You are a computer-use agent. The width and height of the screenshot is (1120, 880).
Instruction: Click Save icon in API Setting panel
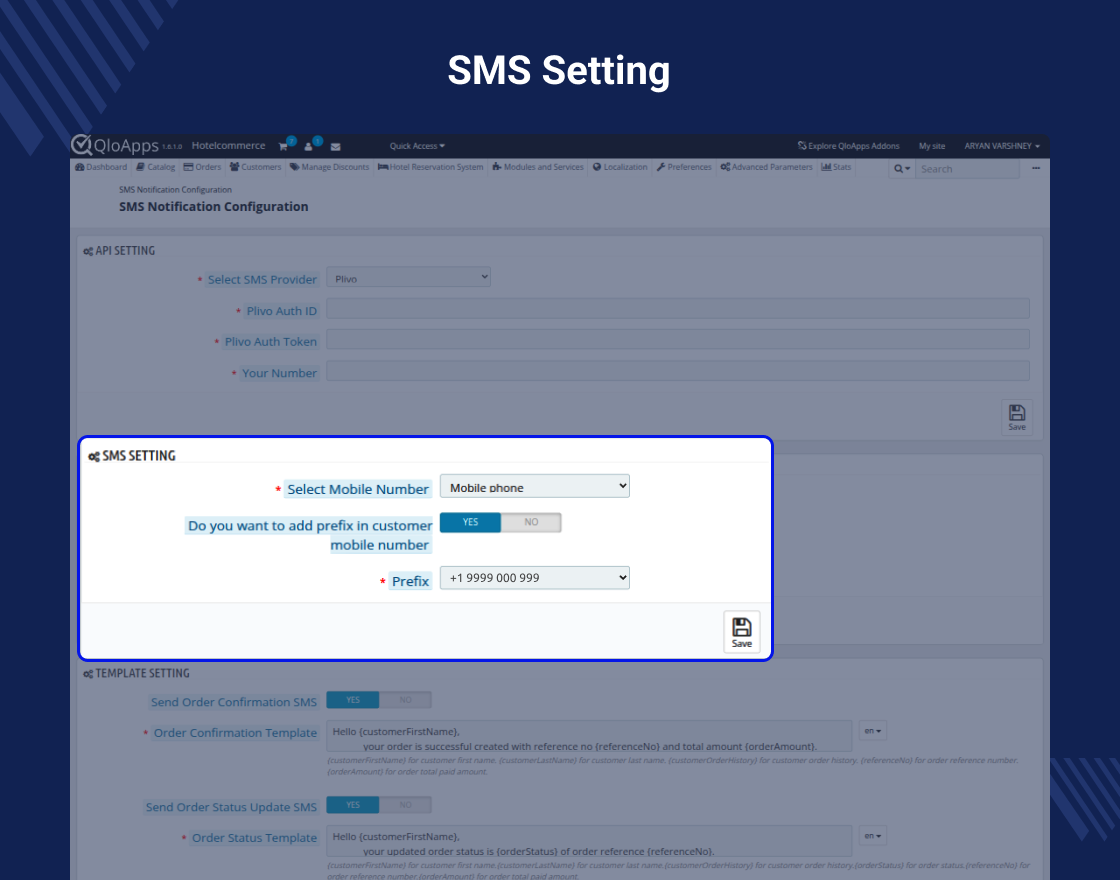coord(1016,417)
